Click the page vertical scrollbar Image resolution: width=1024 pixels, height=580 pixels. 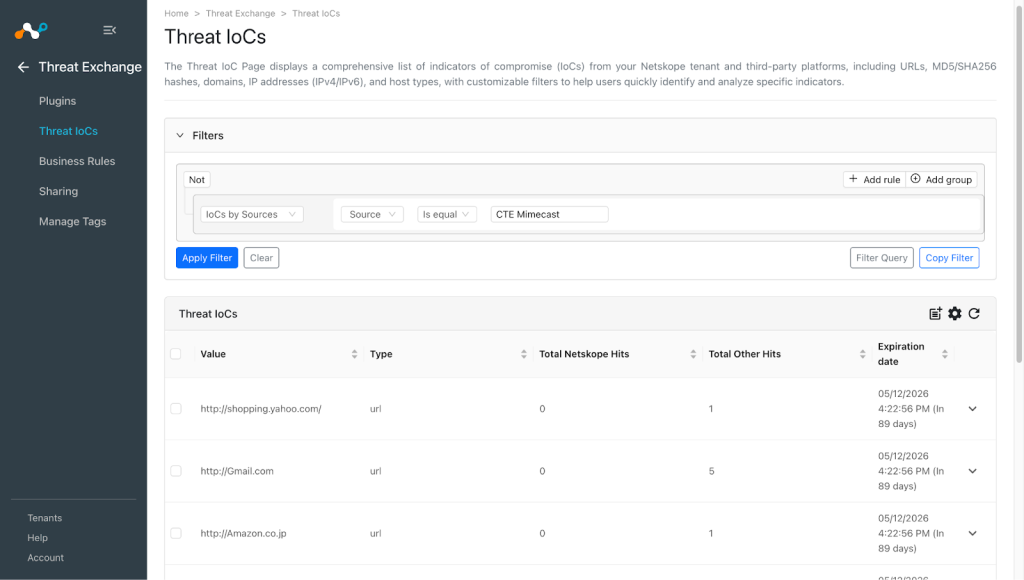(x=1019, y=183)
